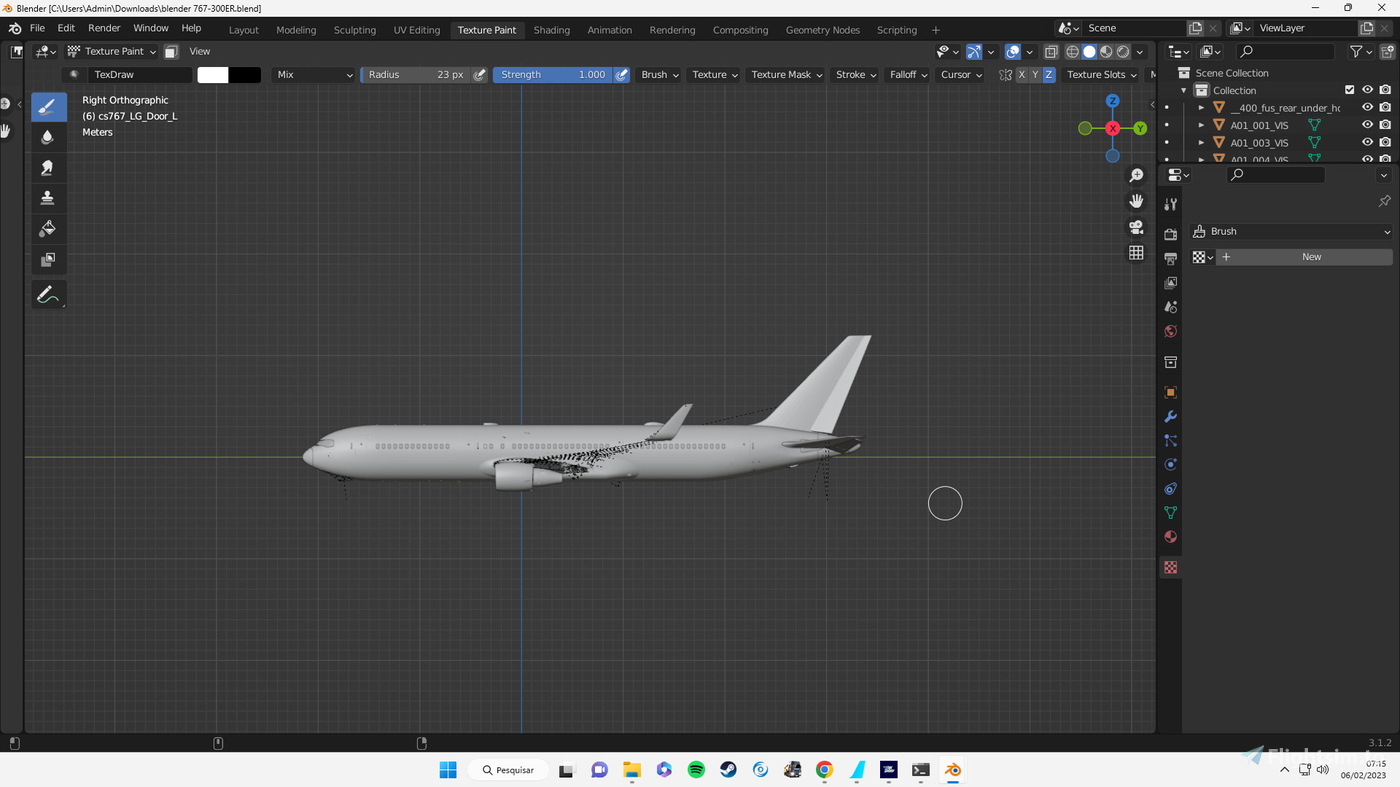Screen dimensions: 1400x787
Task: Select the Draw brush tool
Action: tap(48, 106)
